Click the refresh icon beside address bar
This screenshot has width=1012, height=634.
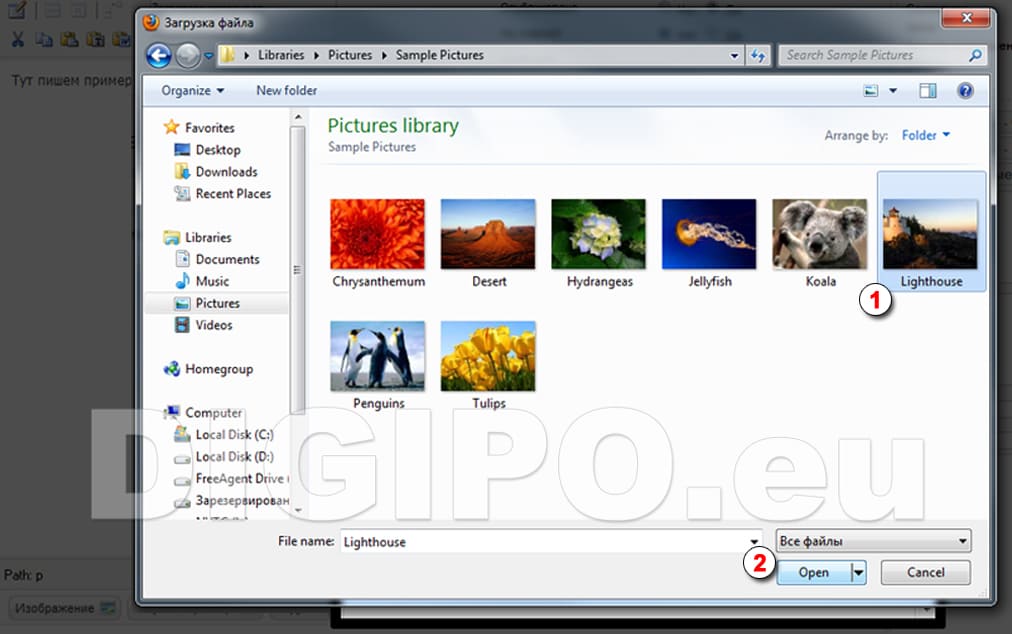(x=759, y=56)
